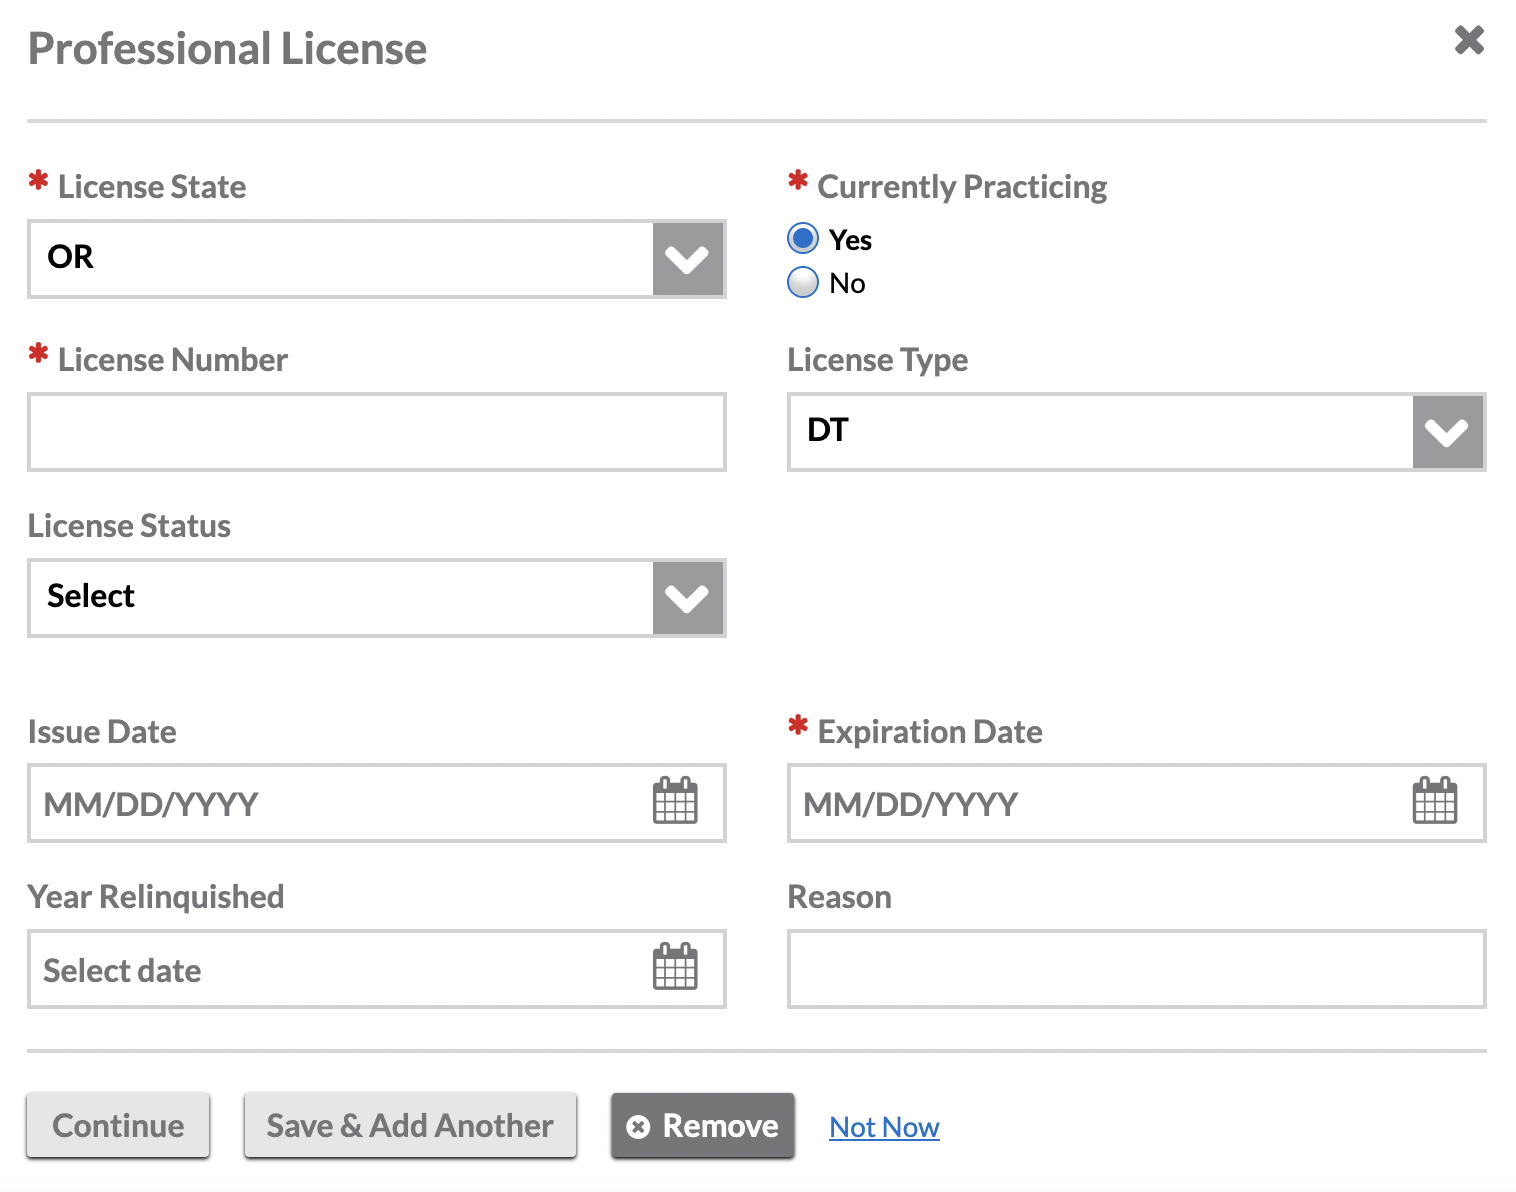Screen dimensions: 1516x1192
Task: Click the License Status chevron arrow
Action: coord(688,598)
